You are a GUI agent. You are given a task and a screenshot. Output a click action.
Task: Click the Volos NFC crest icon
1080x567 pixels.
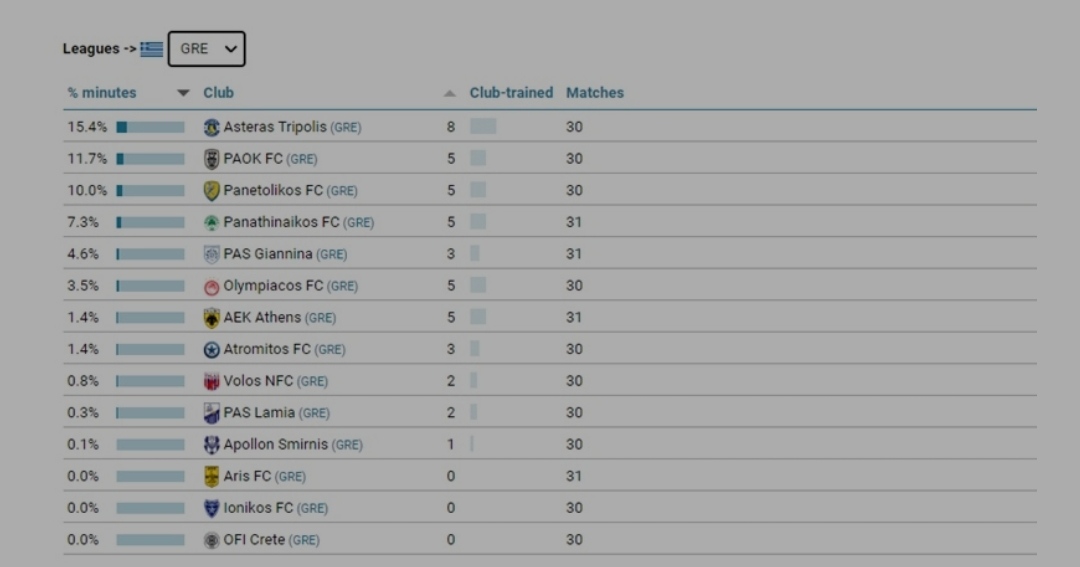(211, 381)
